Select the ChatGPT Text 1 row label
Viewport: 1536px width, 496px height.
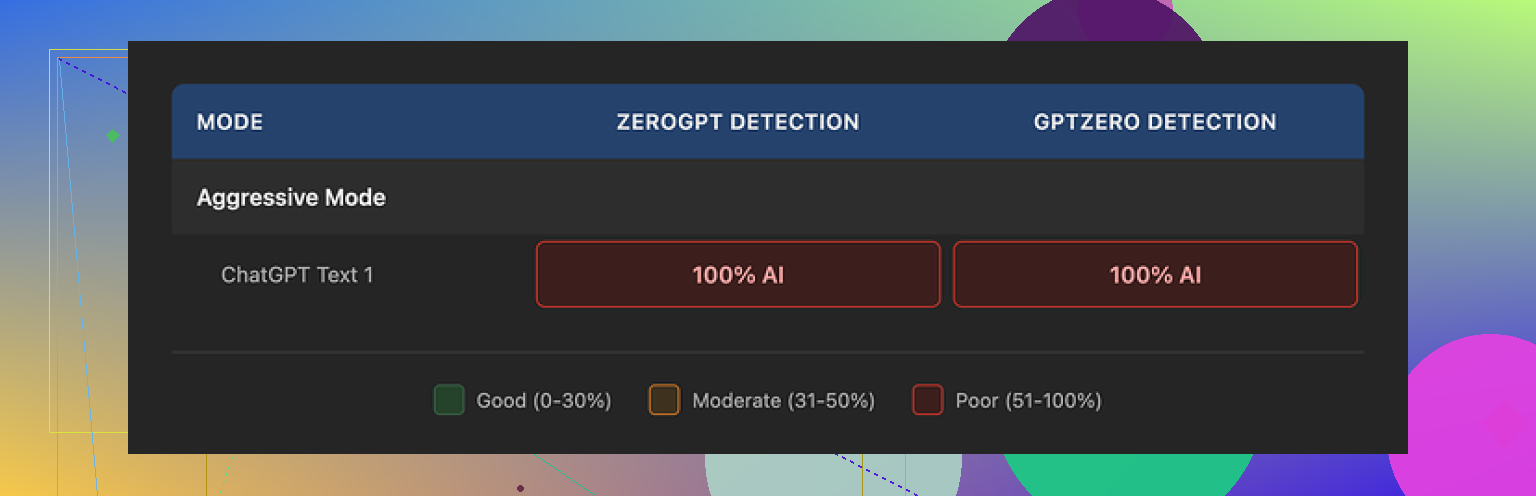pos(297,274)
